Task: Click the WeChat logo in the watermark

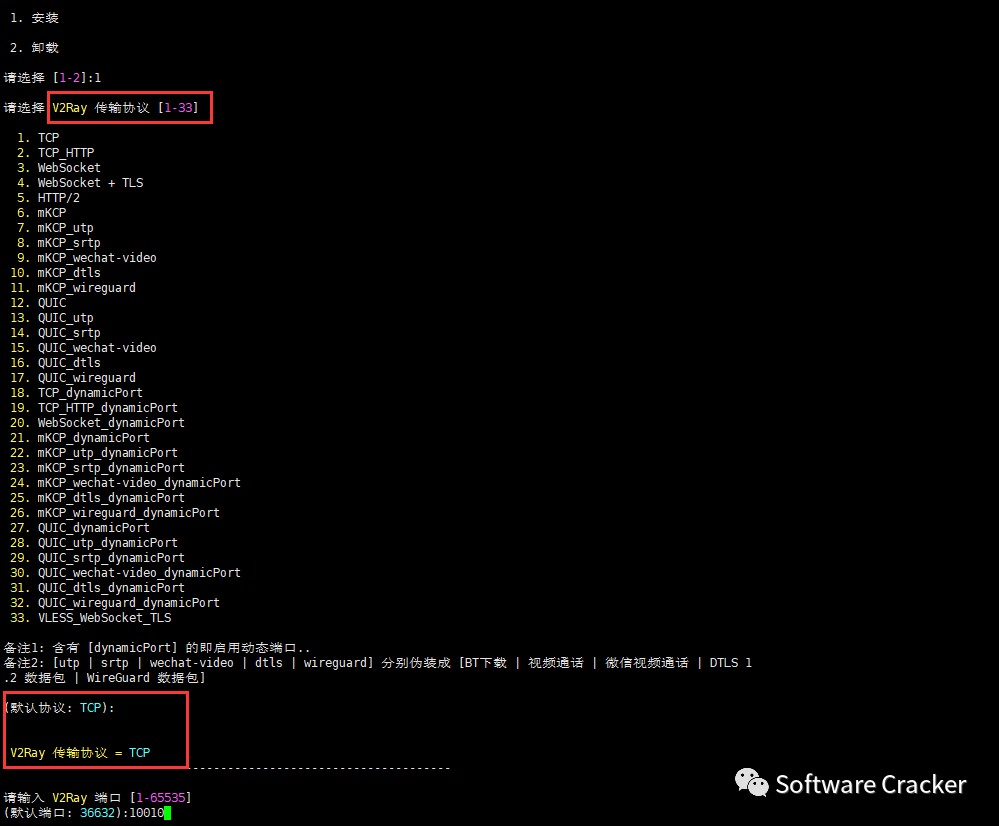Action: [751, 783]
